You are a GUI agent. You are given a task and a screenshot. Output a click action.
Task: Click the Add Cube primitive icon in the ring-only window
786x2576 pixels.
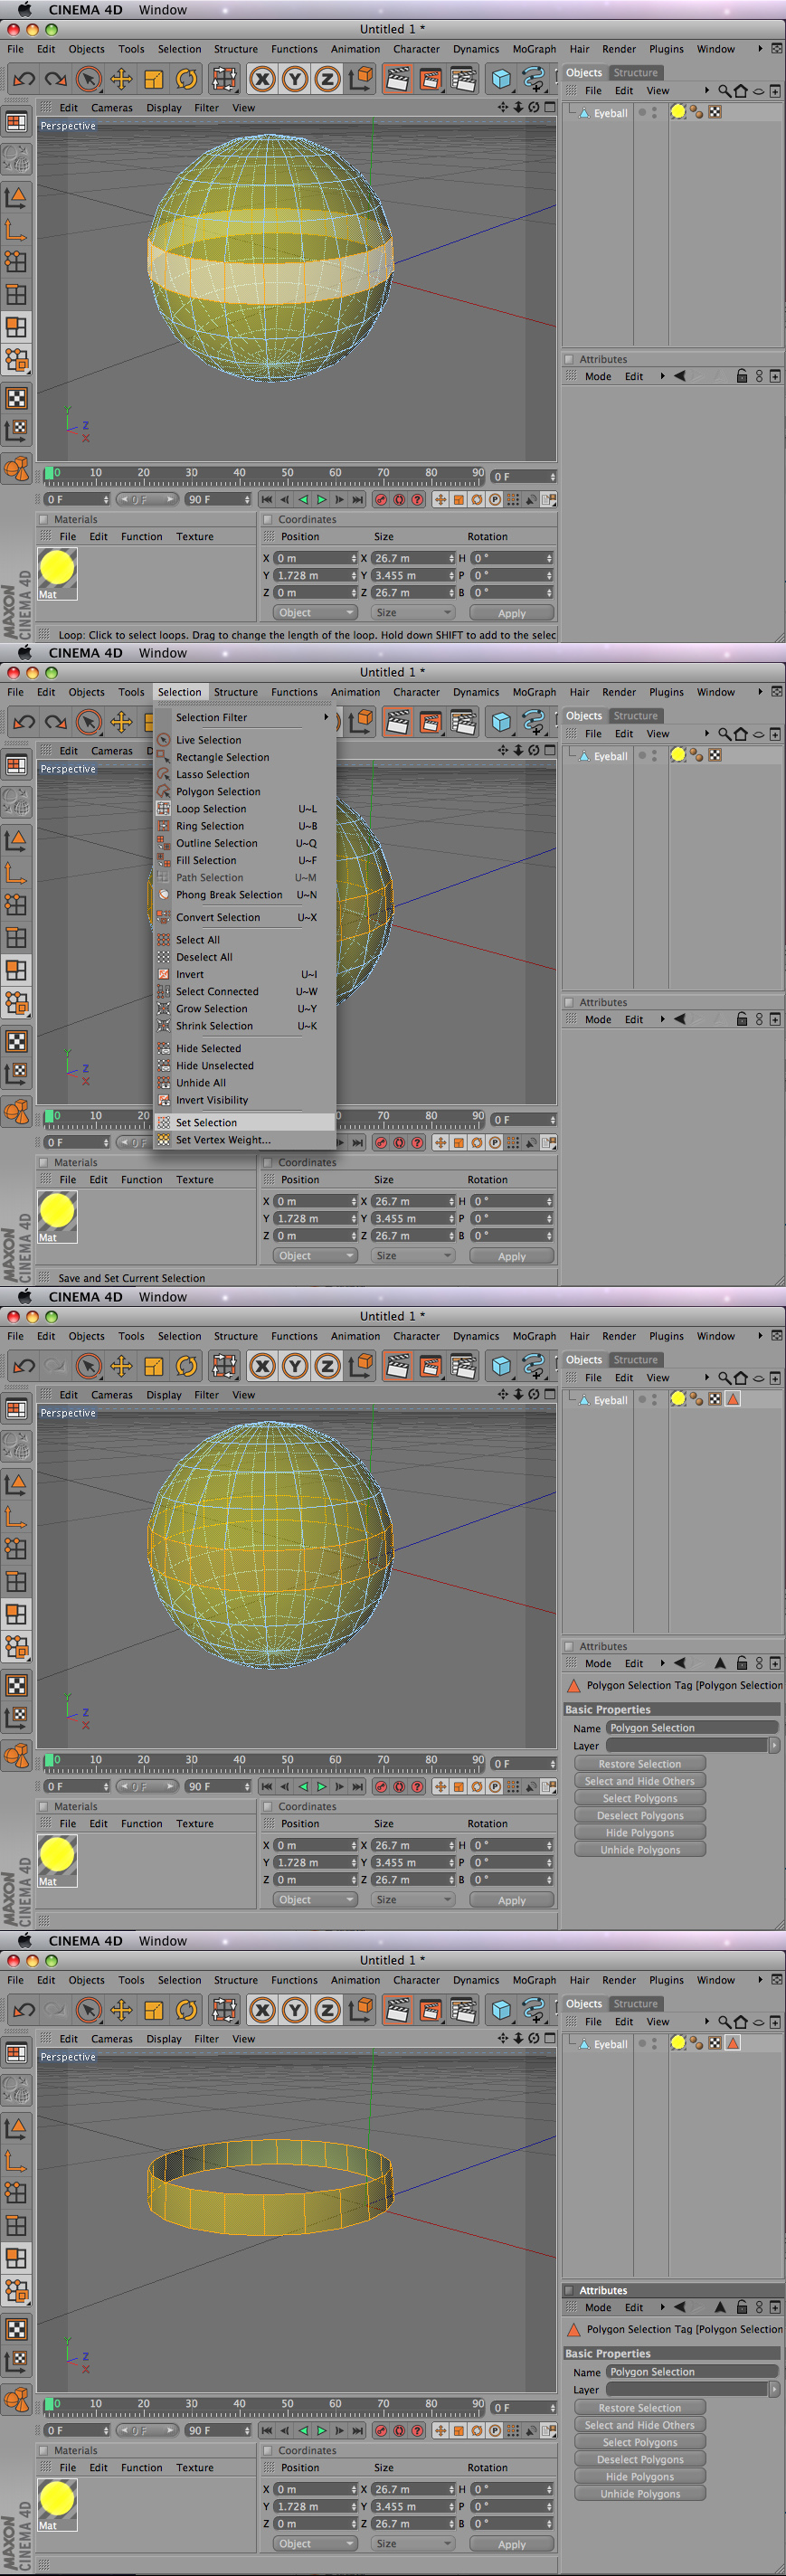(502, 2010)
